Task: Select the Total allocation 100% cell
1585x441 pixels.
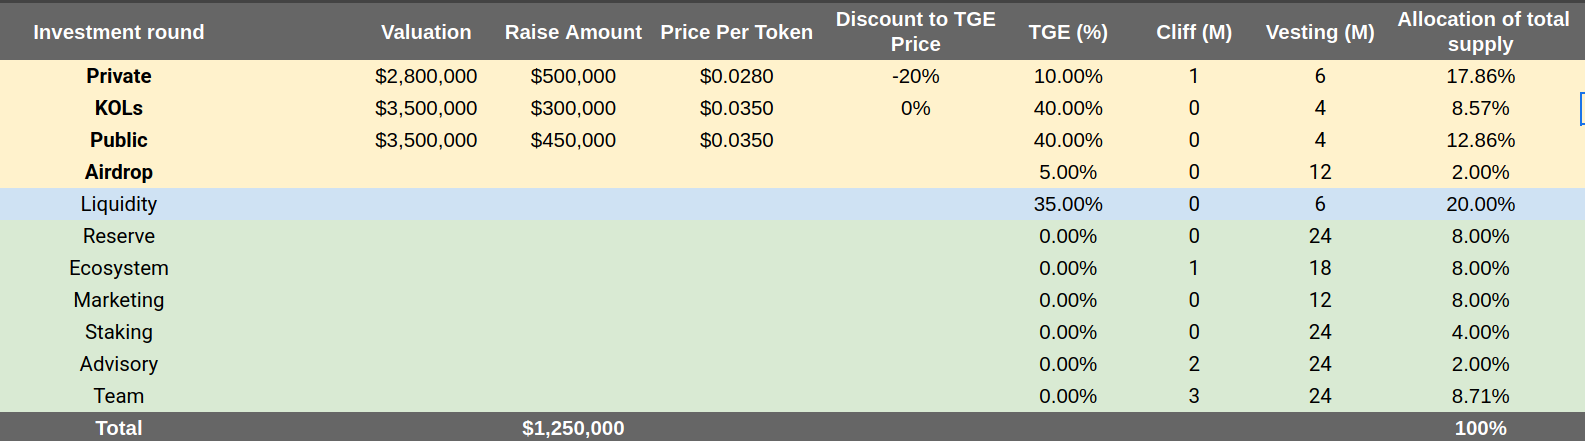Action: pos(1481,428)
